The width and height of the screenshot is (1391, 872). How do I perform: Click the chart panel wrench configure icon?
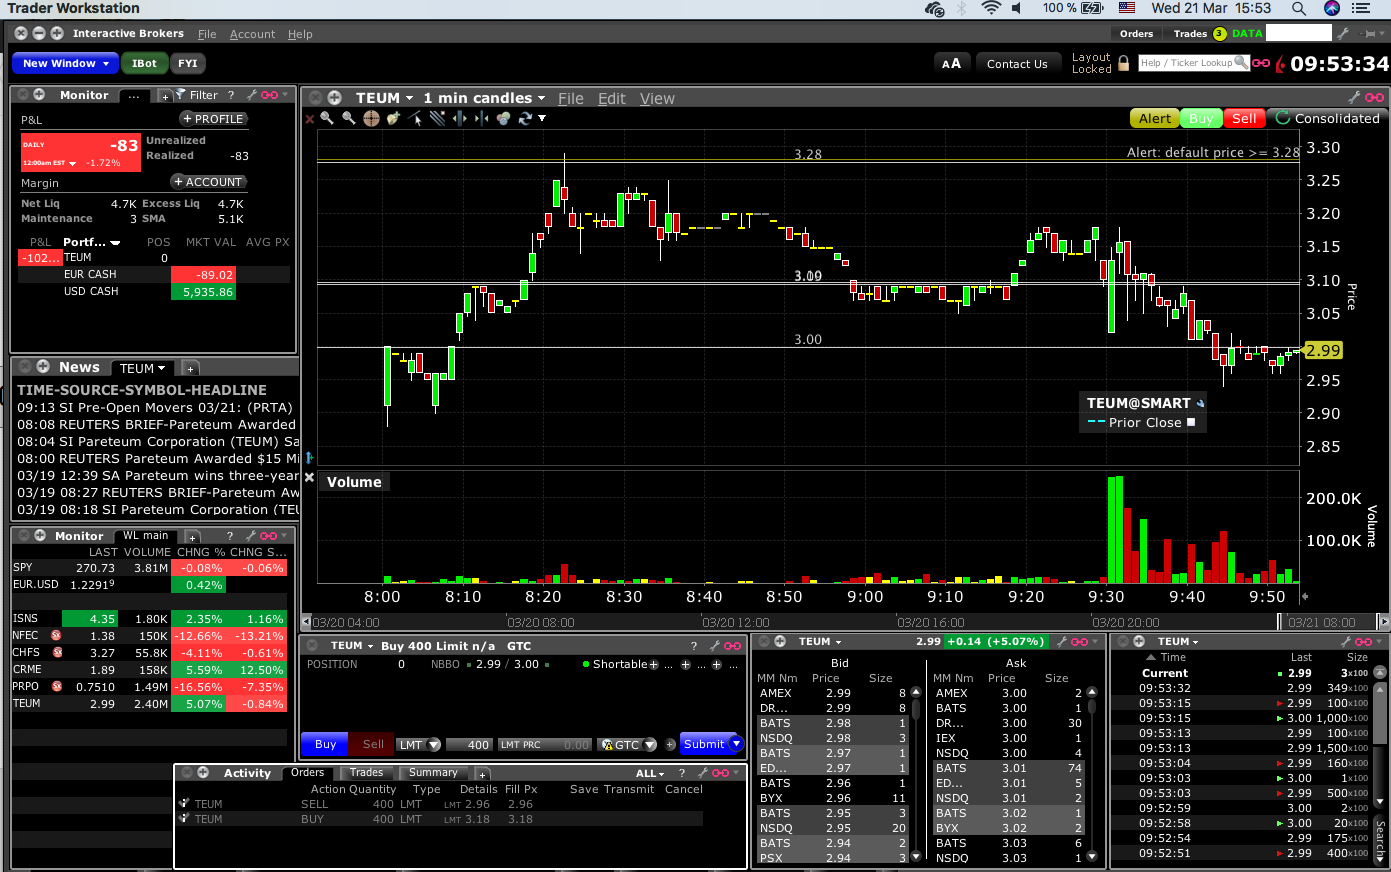[x=1354, y=97]
